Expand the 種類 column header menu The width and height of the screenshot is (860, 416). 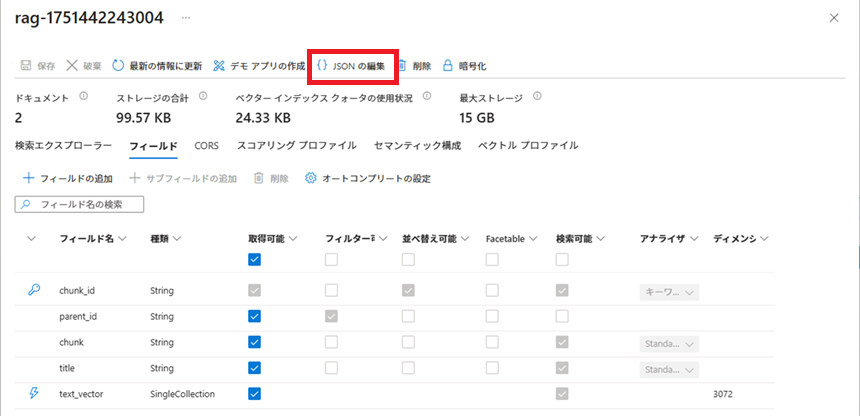coord(177,239)
